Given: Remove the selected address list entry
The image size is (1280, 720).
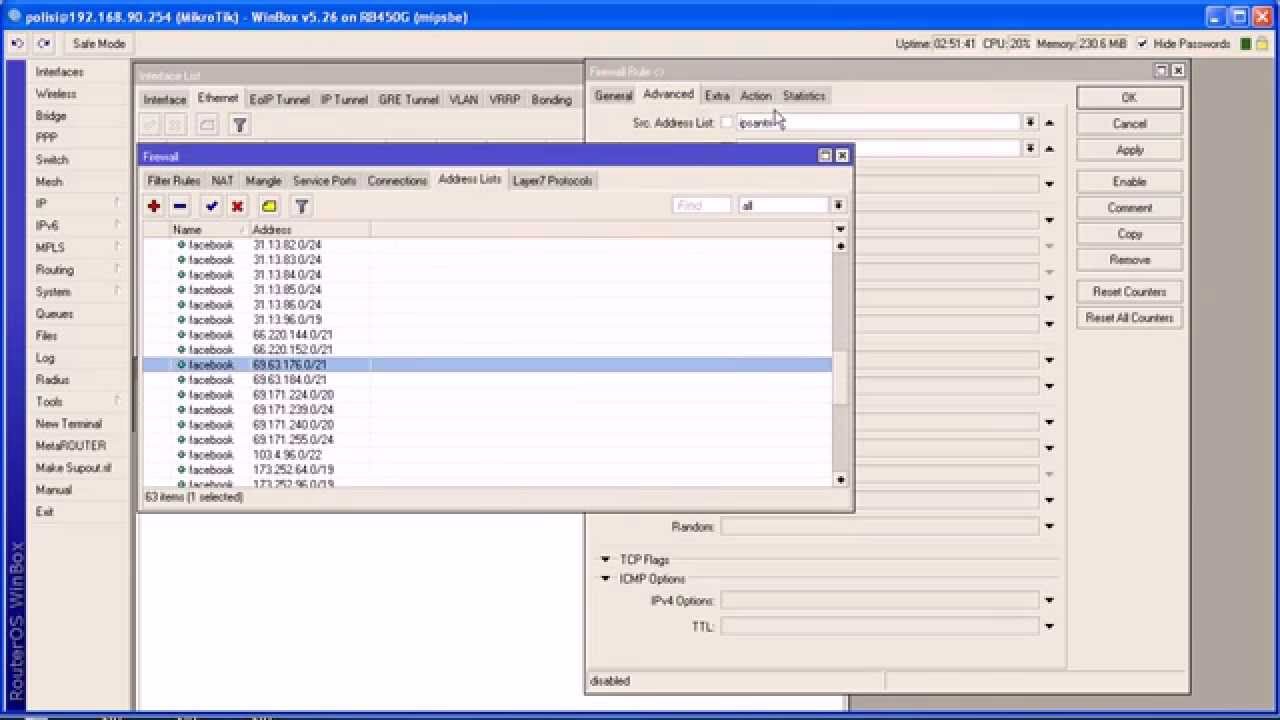Looking at the screenshot, I should [180, 206].
